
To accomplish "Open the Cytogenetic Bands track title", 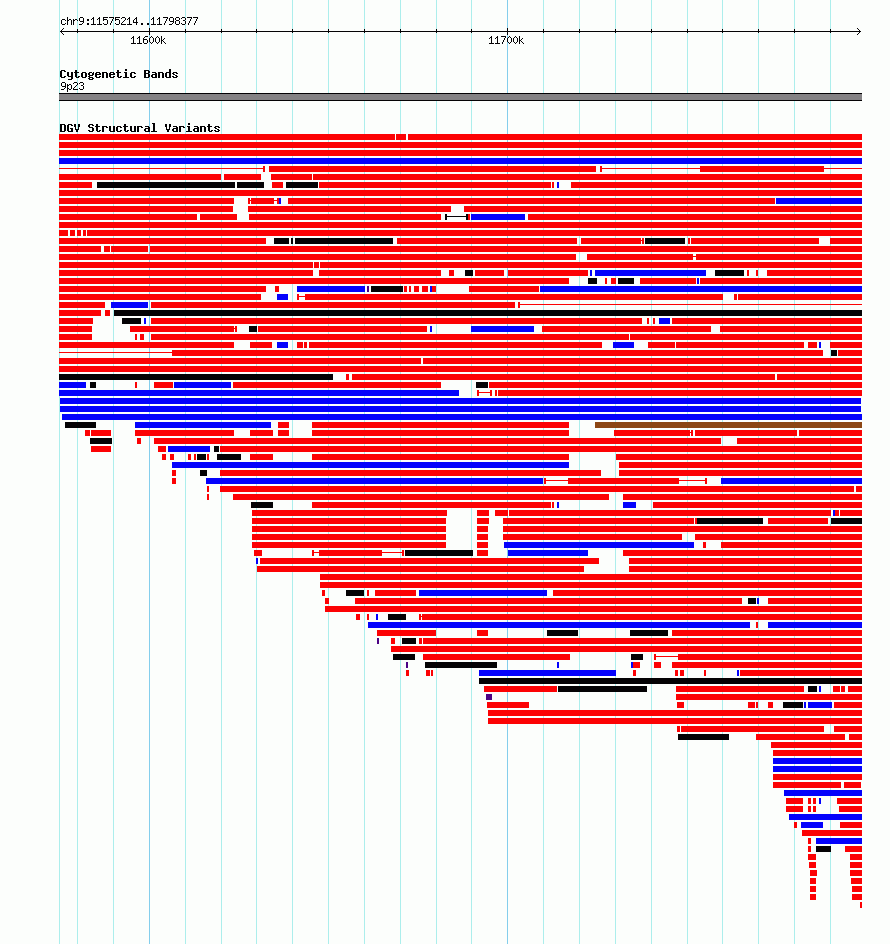I will tap(119, 74).
